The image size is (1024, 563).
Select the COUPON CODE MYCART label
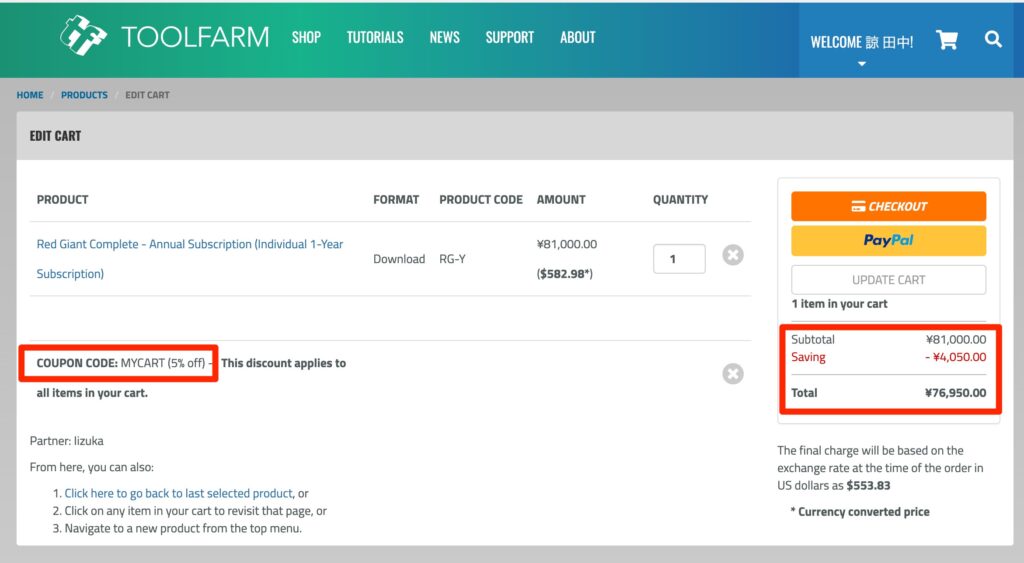121,362
